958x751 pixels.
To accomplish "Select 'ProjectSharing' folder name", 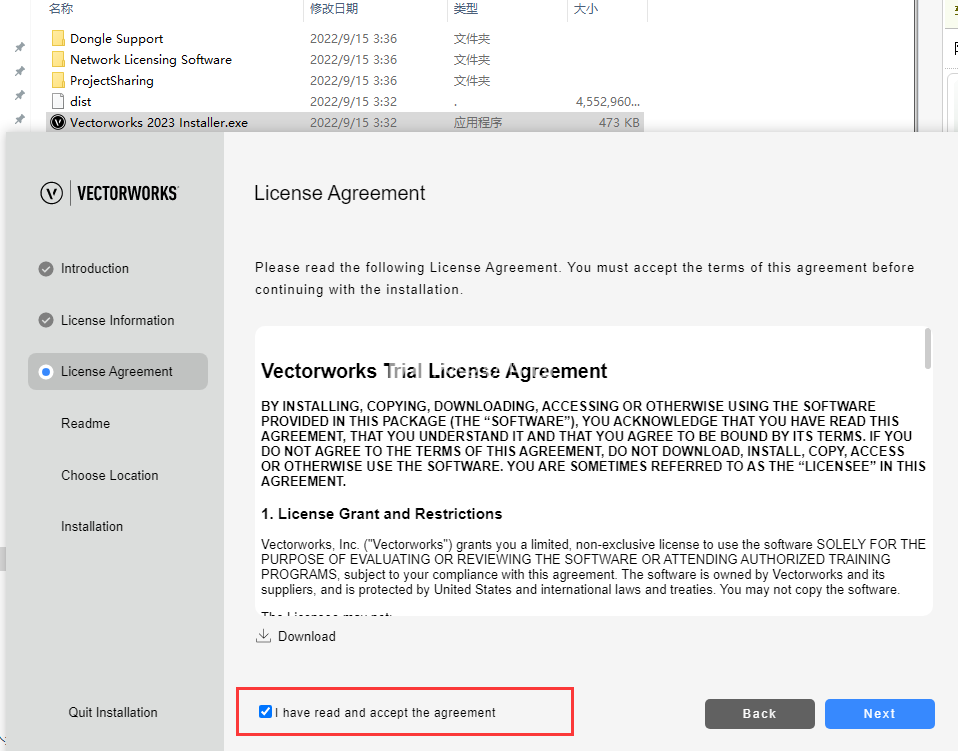I will coord(112,81).
